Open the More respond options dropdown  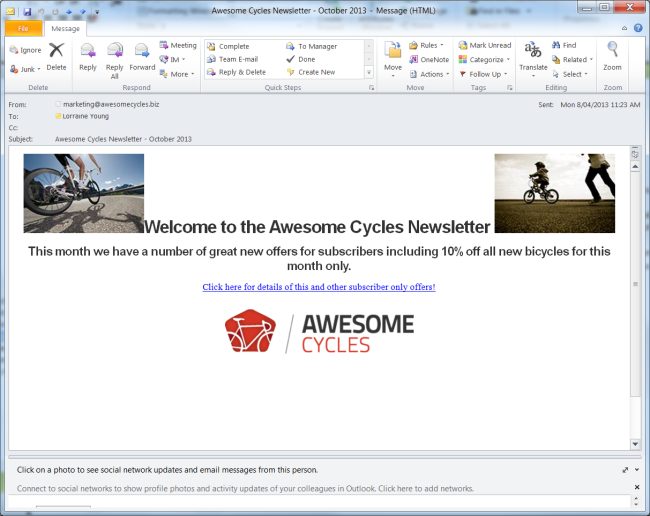[177, 74]
